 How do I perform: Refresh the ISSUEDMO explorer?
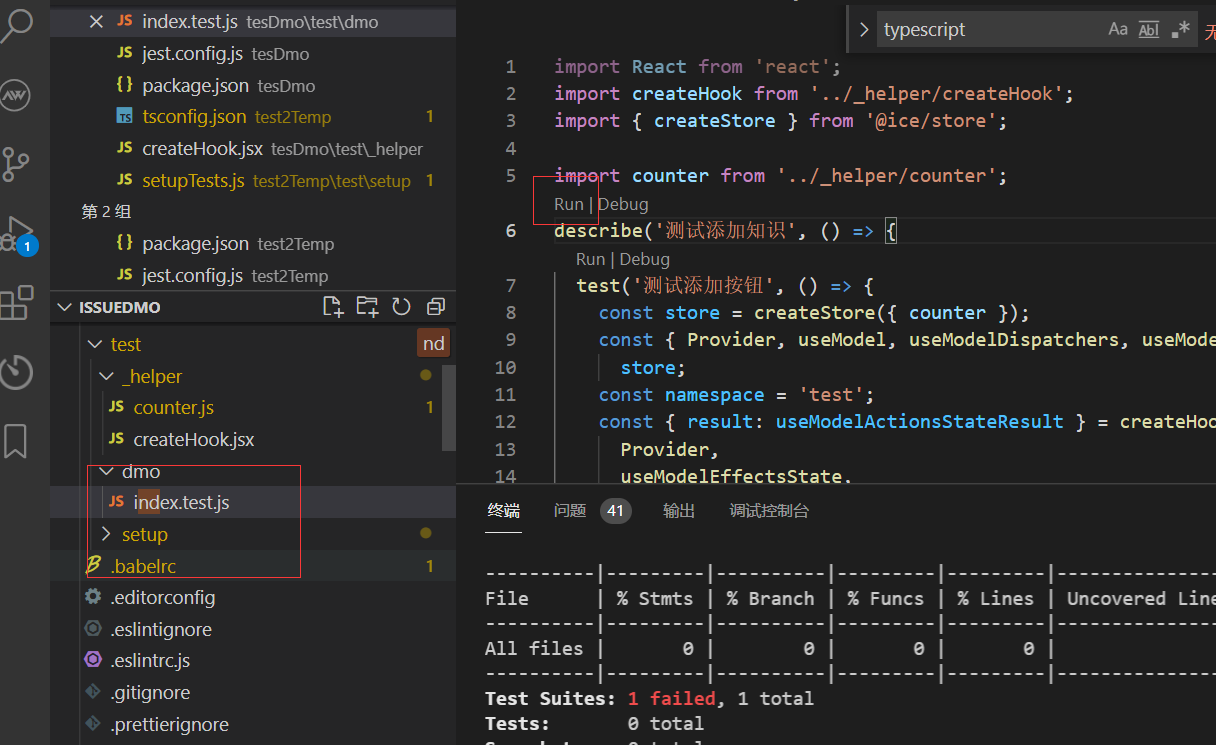[402, 306]
